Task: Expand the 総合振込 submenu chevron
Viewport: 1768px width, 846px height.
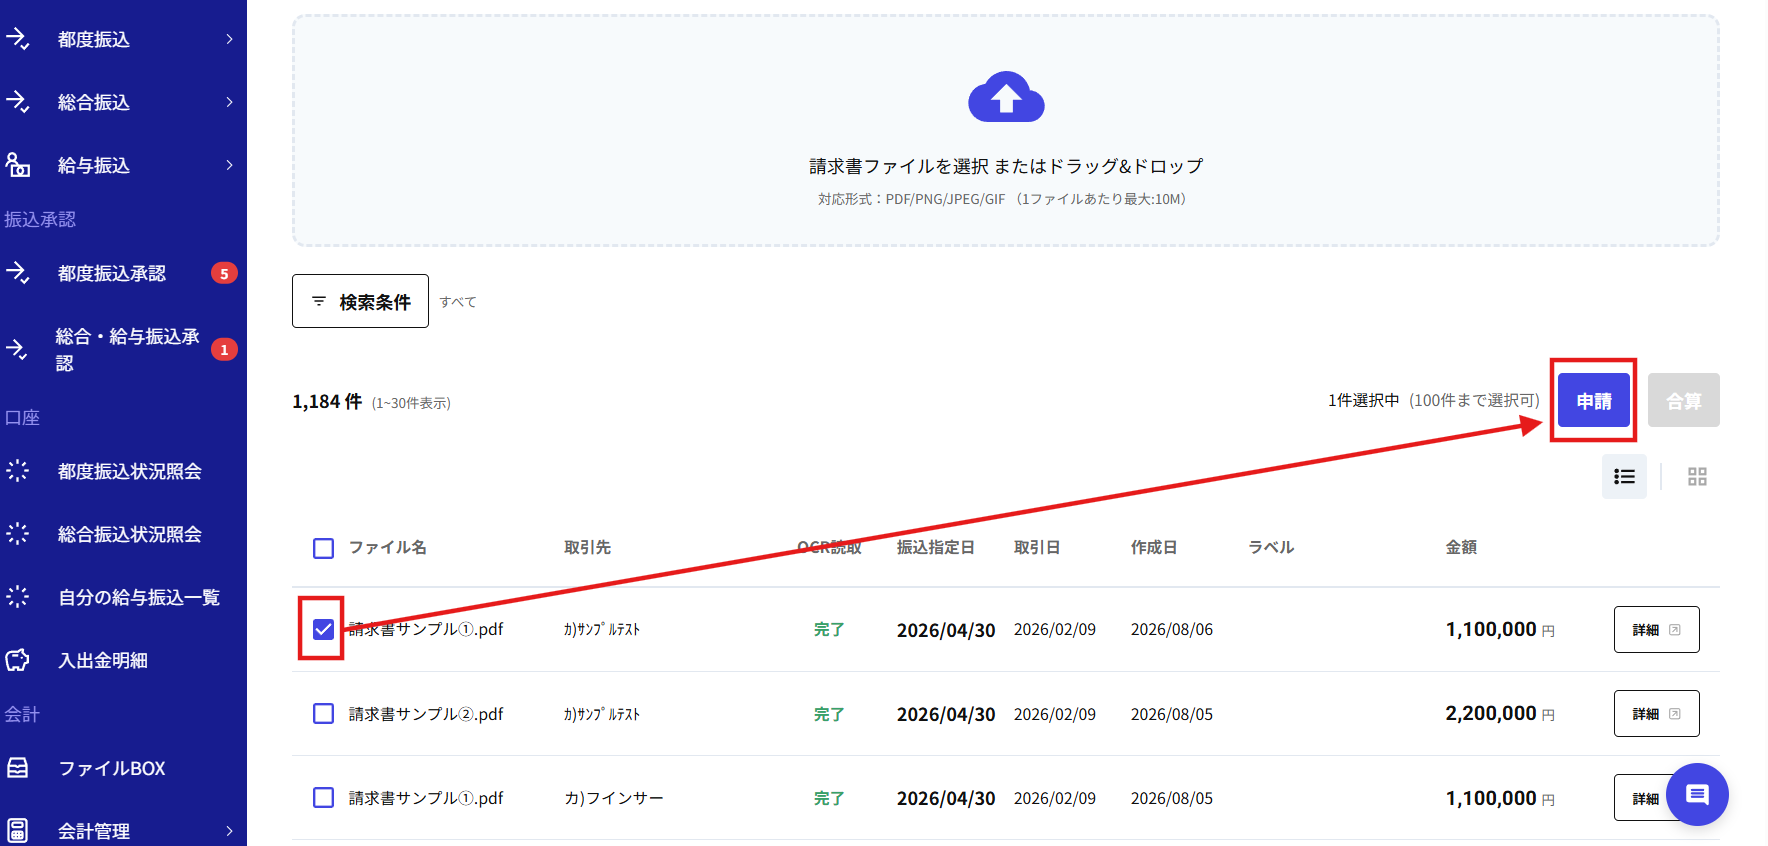Action: (x=229, y=102)
